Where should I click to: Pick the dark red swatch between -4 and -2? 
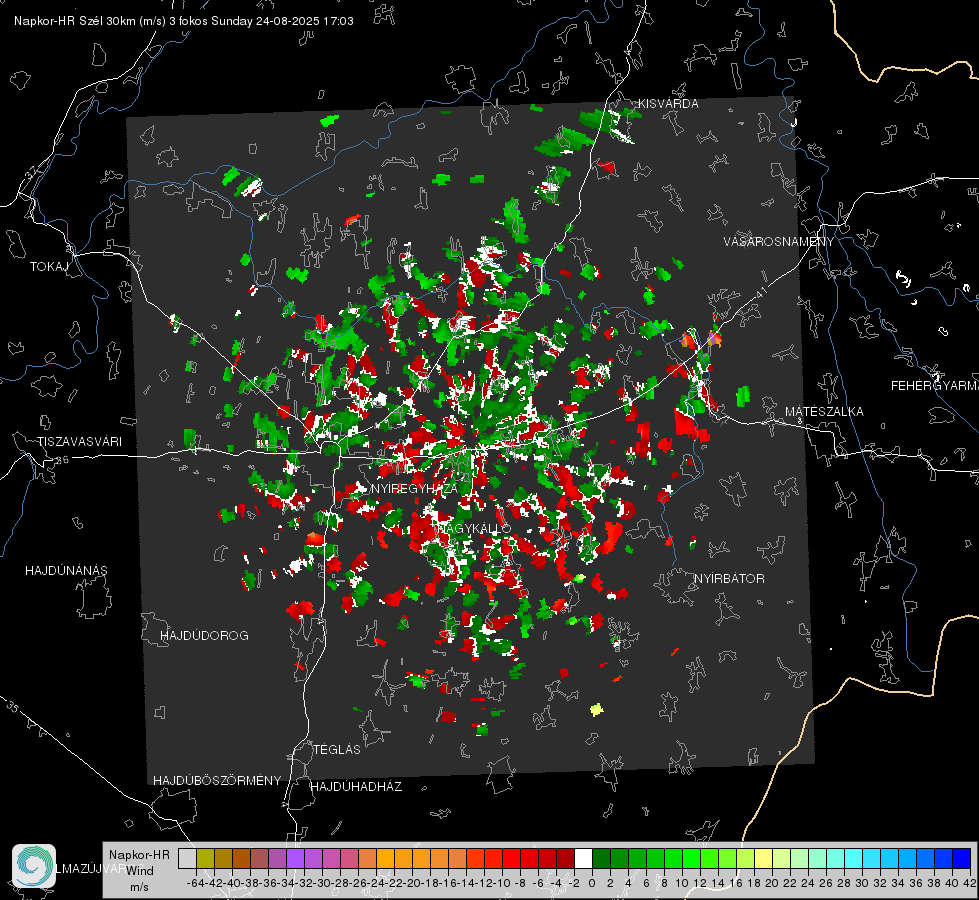coord(566,858)
